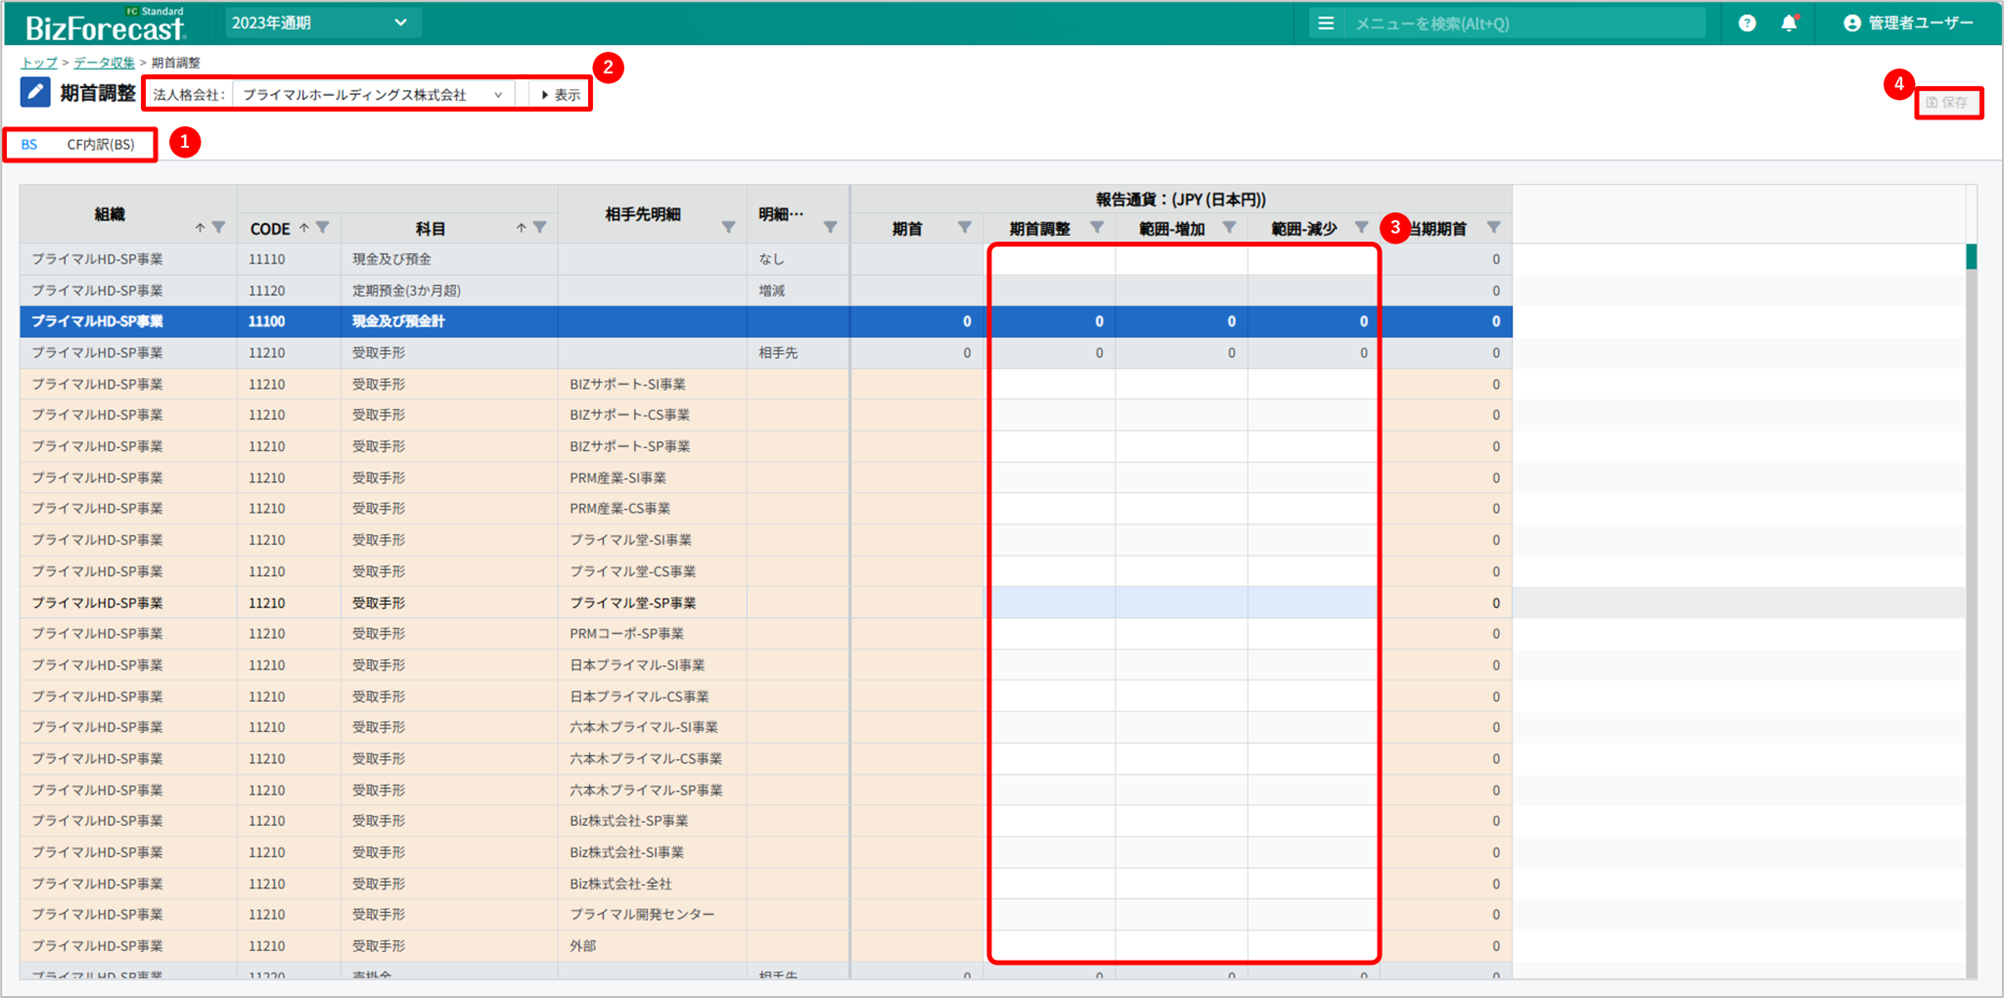Image resolution: width=2004 pixels, height=998 pixels.
Task: Click the filter icon in 組織 column
Action: point(219,228)
